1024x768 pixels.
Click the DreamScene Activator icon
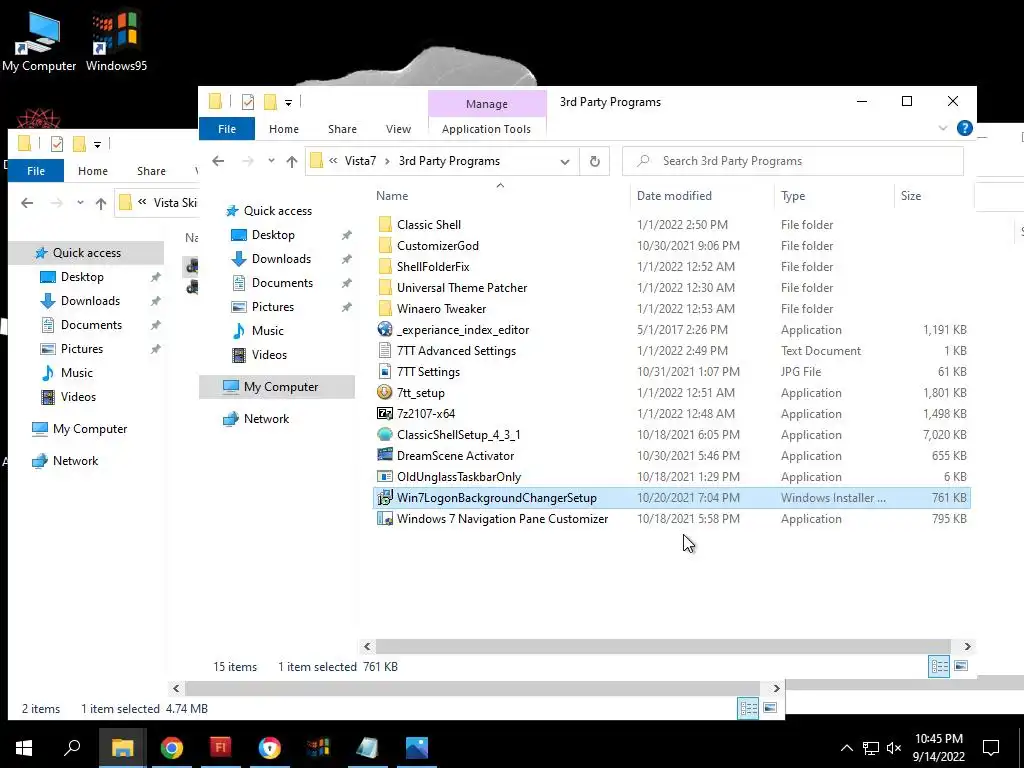(385, 455)
